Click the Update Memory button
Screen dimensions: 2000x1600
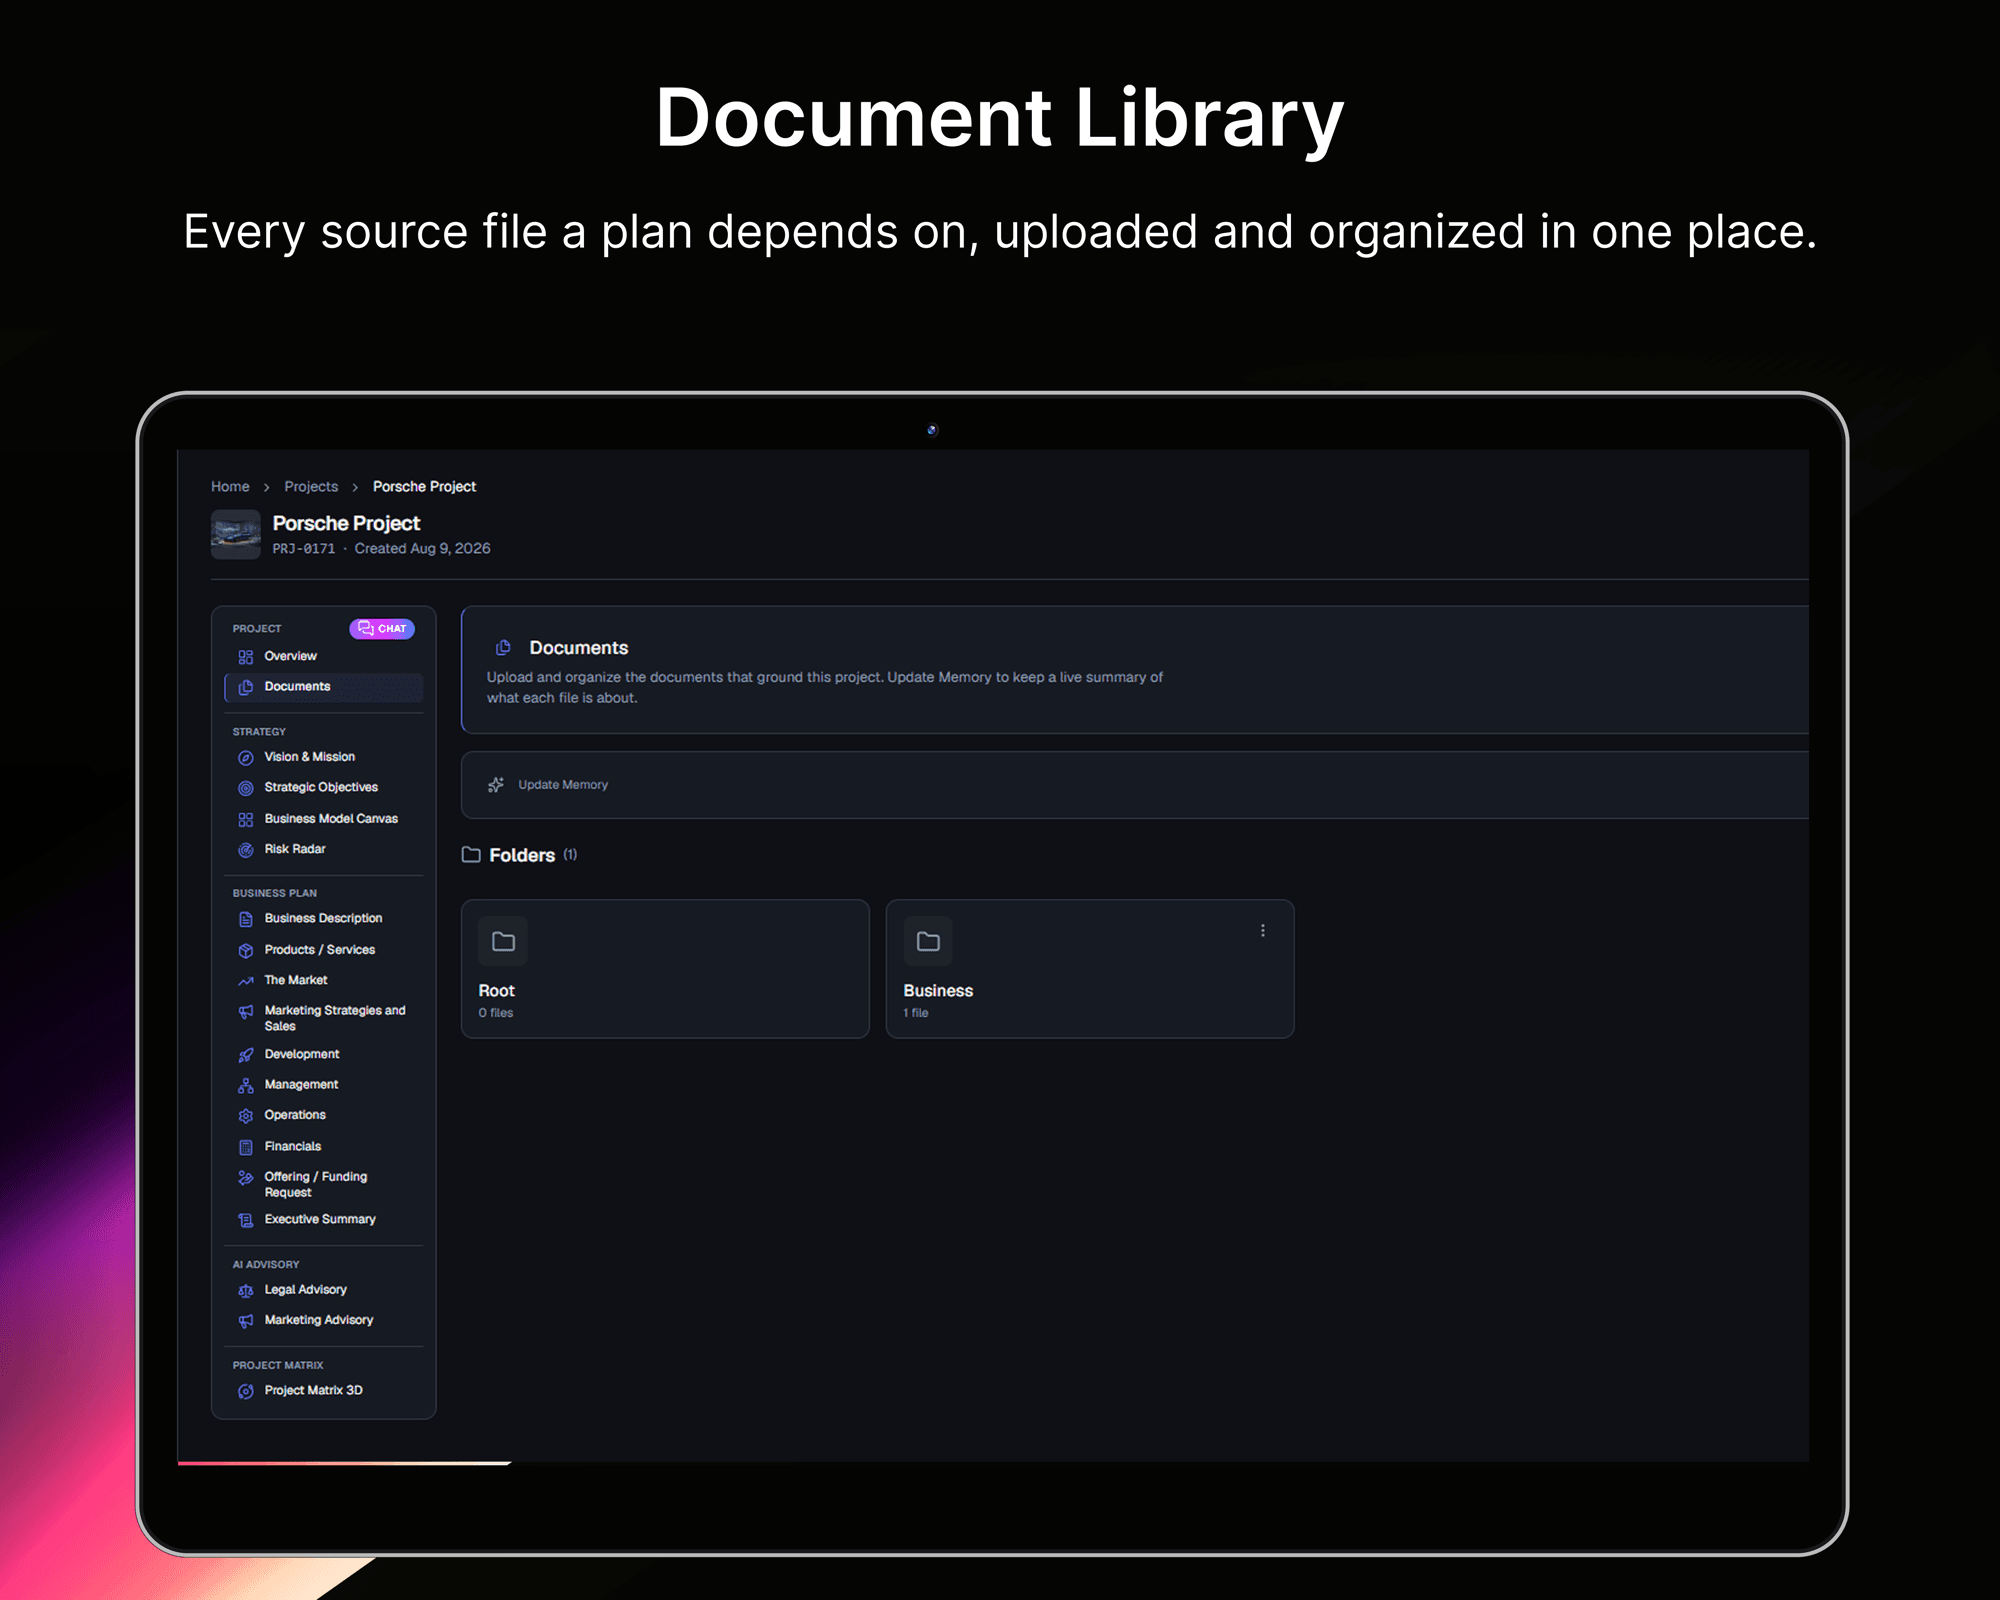548,785
